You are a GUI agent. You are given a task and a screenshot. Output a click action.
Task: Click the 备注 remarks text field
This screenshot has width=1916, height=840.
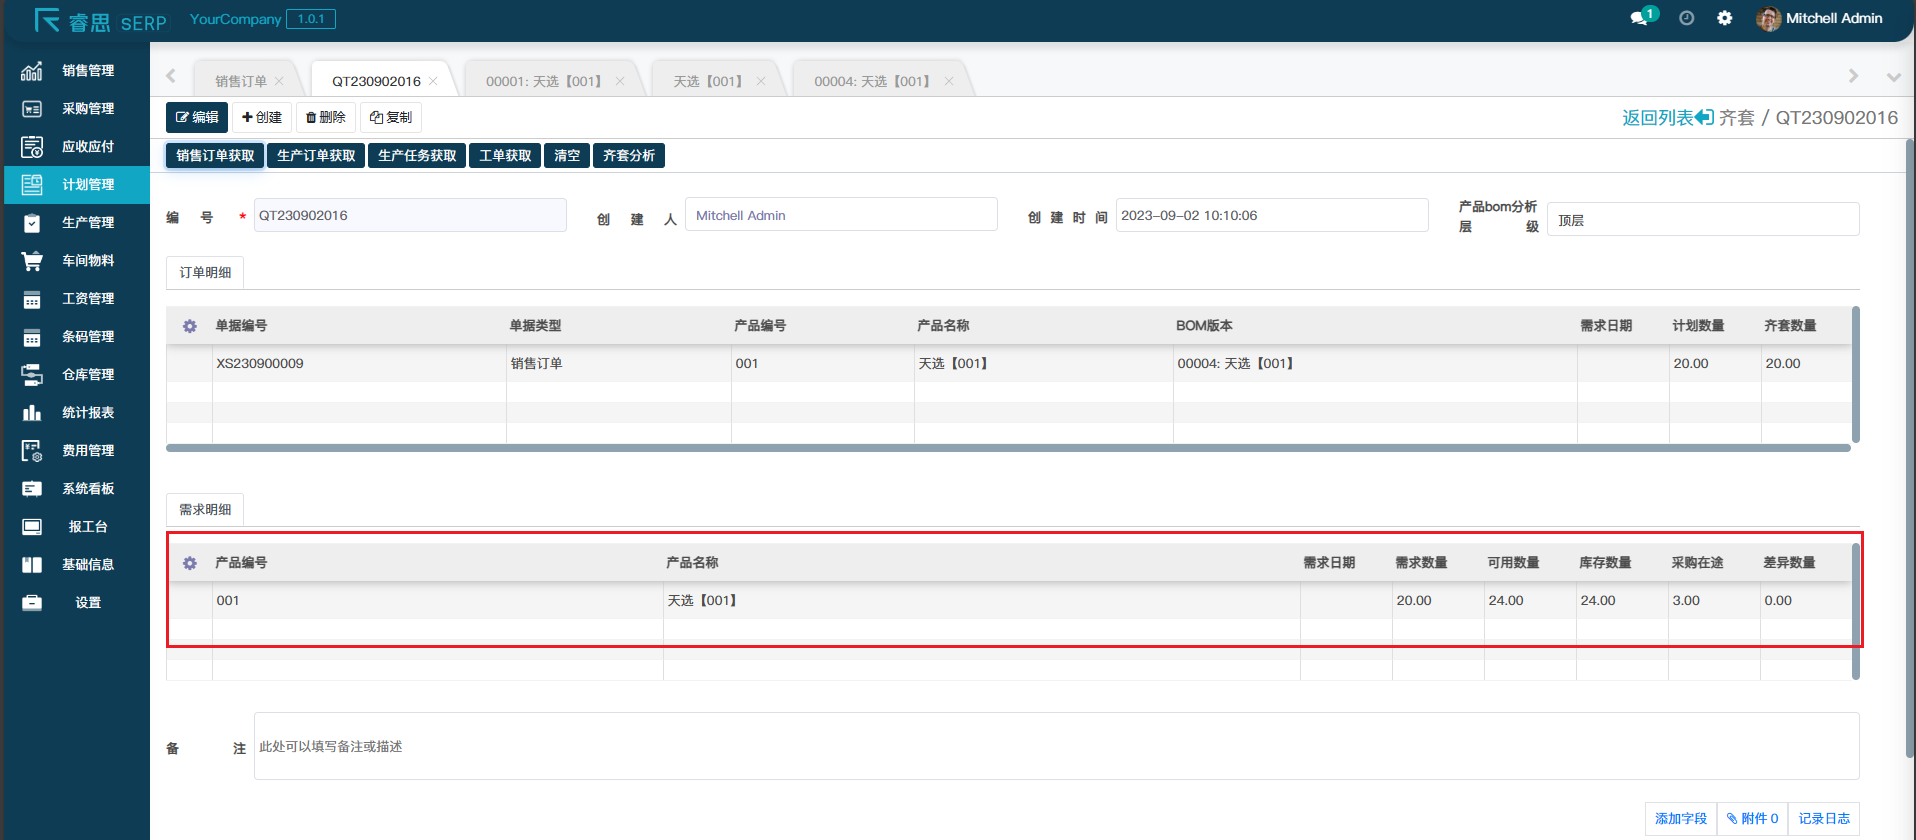[1055, 746]
